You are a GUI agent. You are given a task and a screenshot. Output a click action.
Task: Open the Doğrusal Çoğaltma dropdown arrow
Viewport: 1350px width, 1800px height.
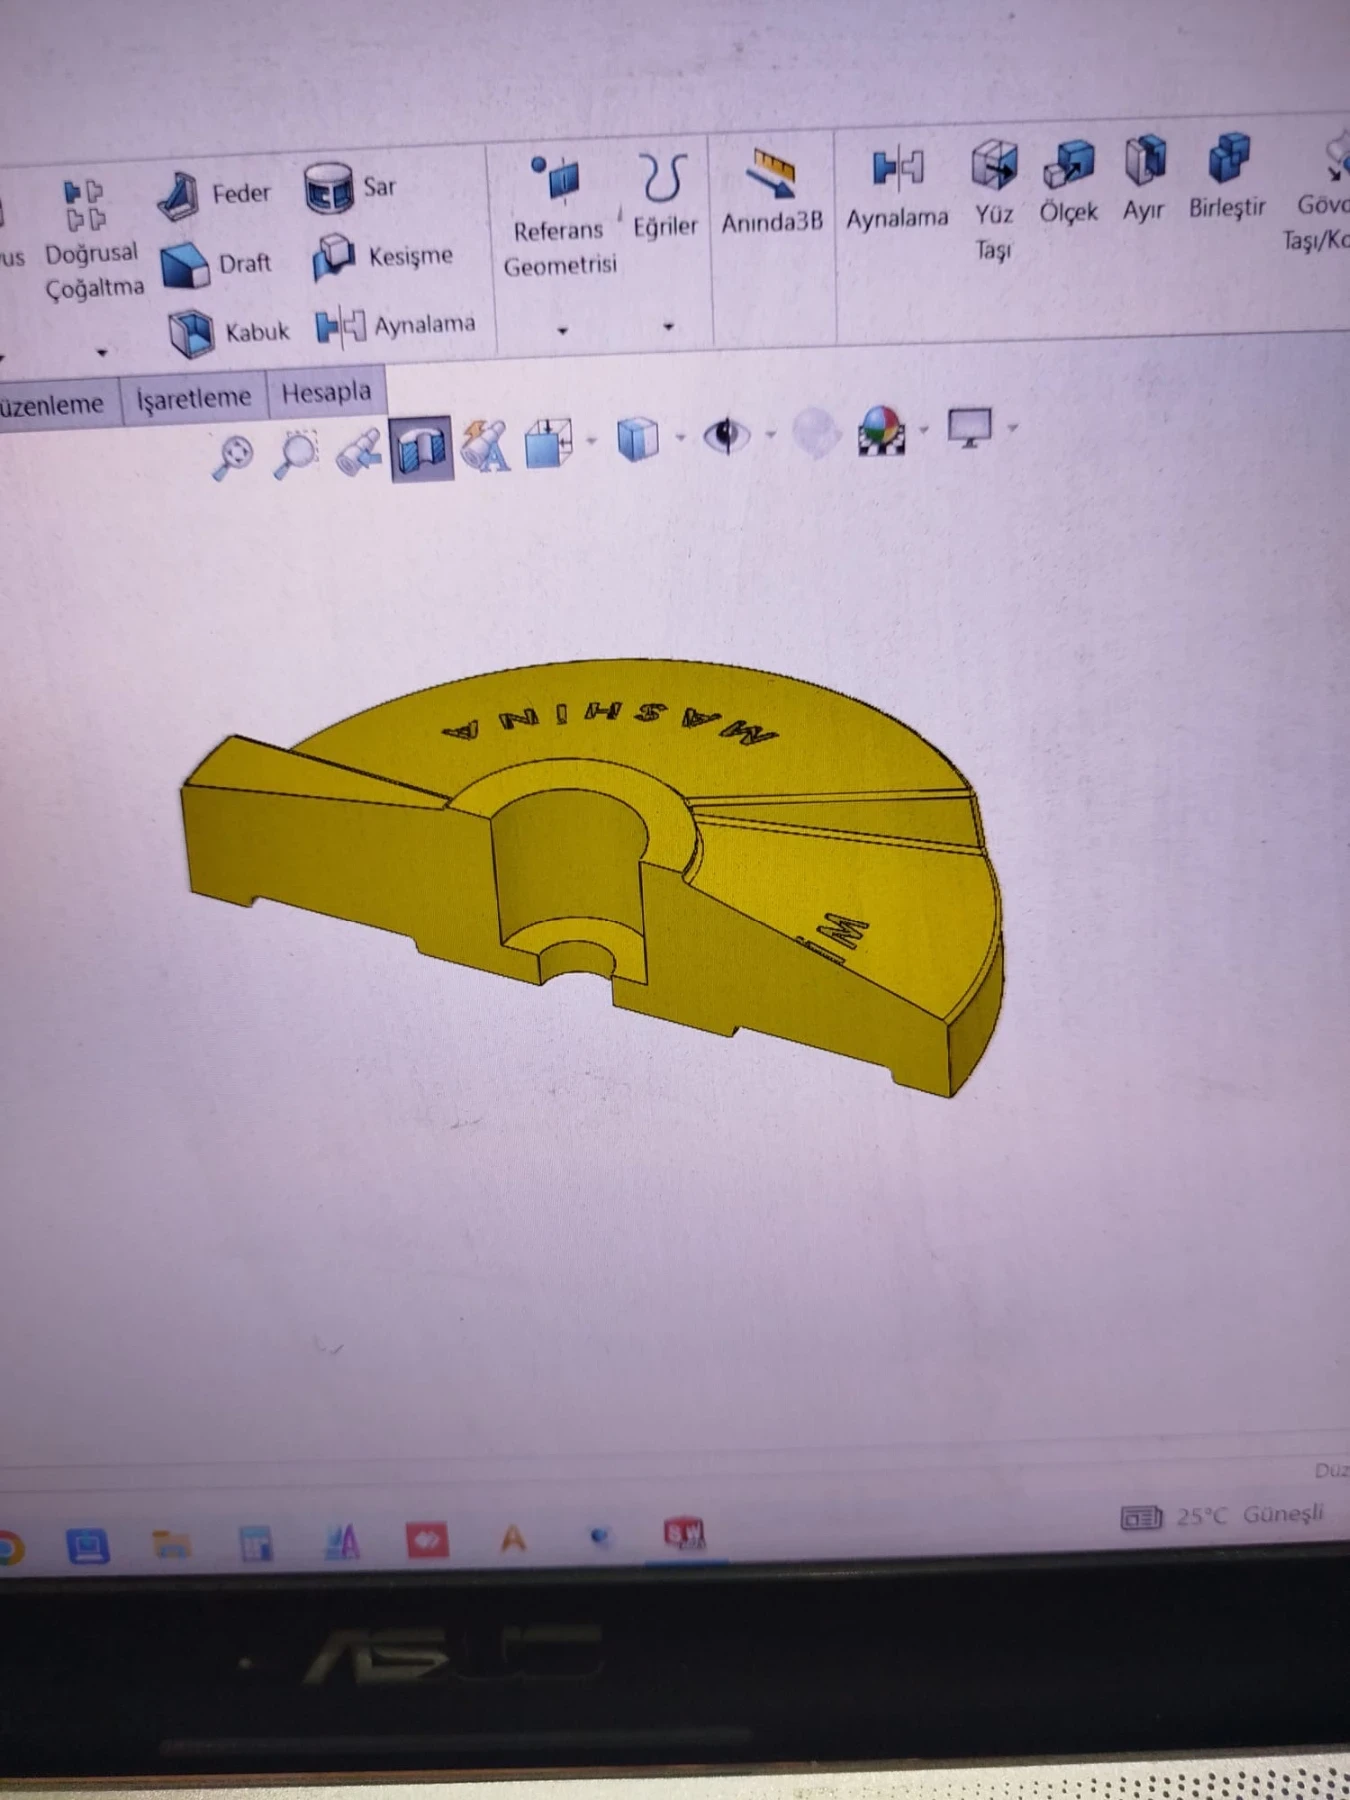(101, 352)
